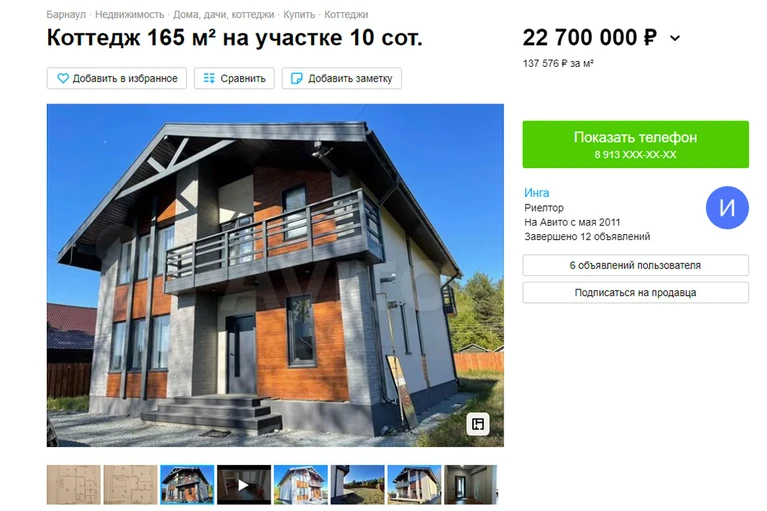This screenshot has height=511, width=767.
Task: Select Купить breadcrumb link
Action: [x=299, y=15]
